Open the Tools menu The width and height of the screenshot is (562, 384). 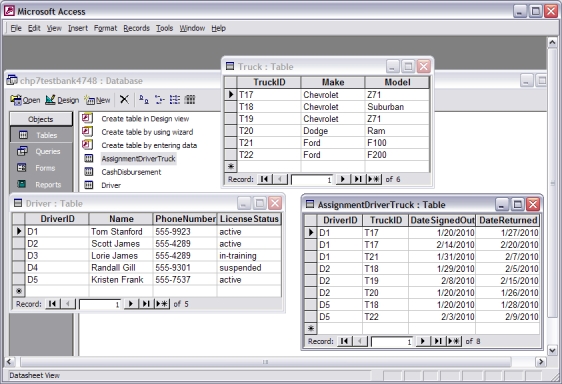coord(164,28)
